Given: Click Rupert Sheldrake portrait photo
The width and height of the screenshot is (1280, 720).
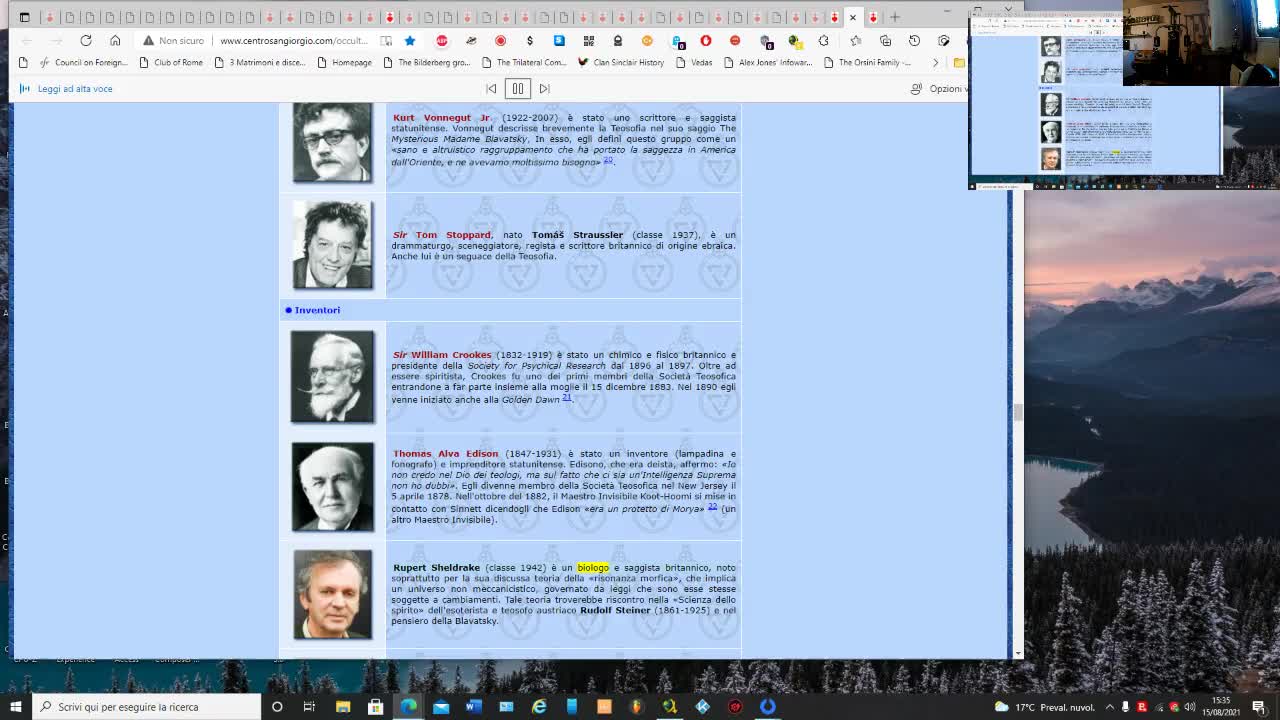Looking at the screenshot, I should pos(332,594).
